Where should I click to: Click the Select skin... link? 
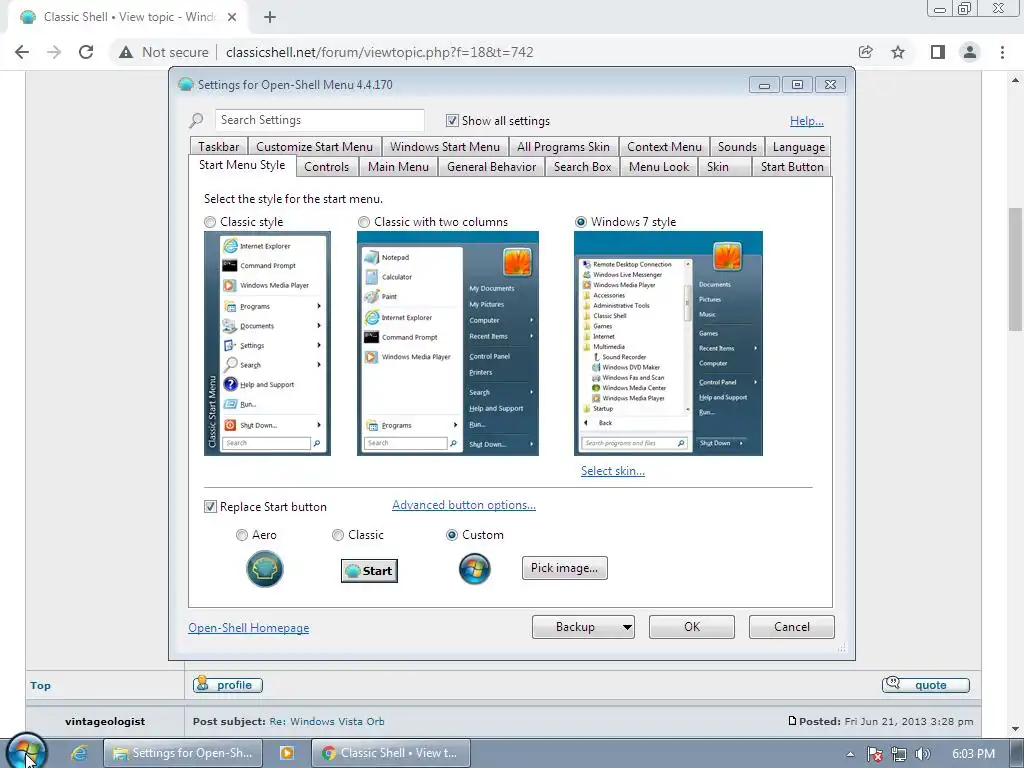[613, 471]
